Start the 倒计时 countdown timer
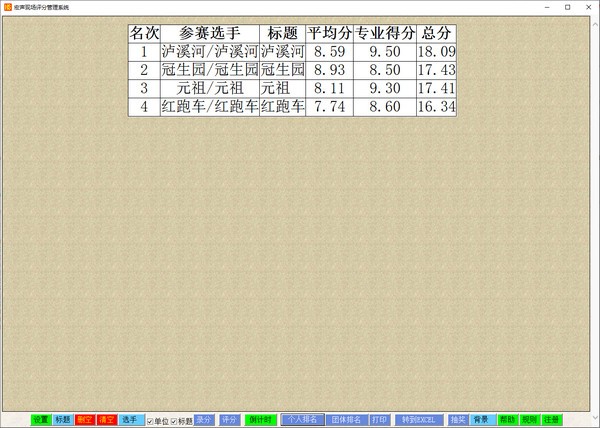Viewport: 600px width, 428px height. pos(260,420)
